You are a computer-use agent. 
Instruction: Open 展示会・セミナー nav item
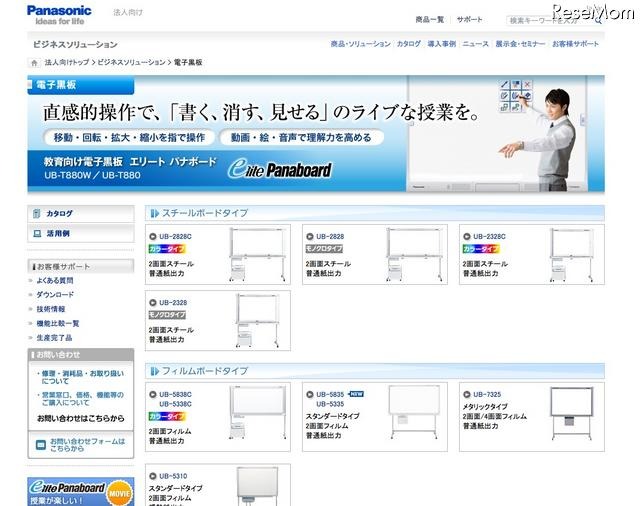pyautogui.click(x=520, y=44)
